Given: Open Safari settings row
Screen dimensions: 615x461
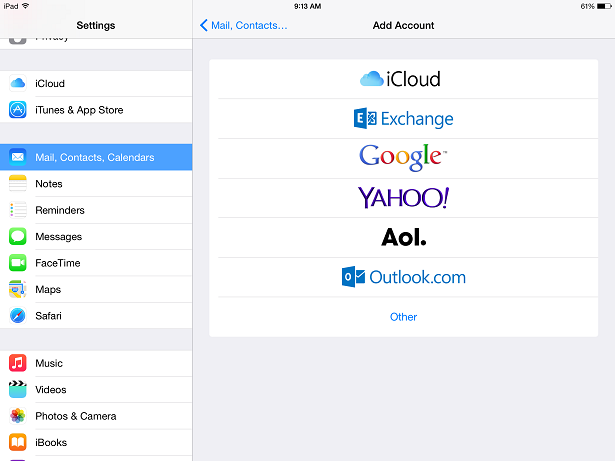Looking at the screenshot, I should pos(96,315).
